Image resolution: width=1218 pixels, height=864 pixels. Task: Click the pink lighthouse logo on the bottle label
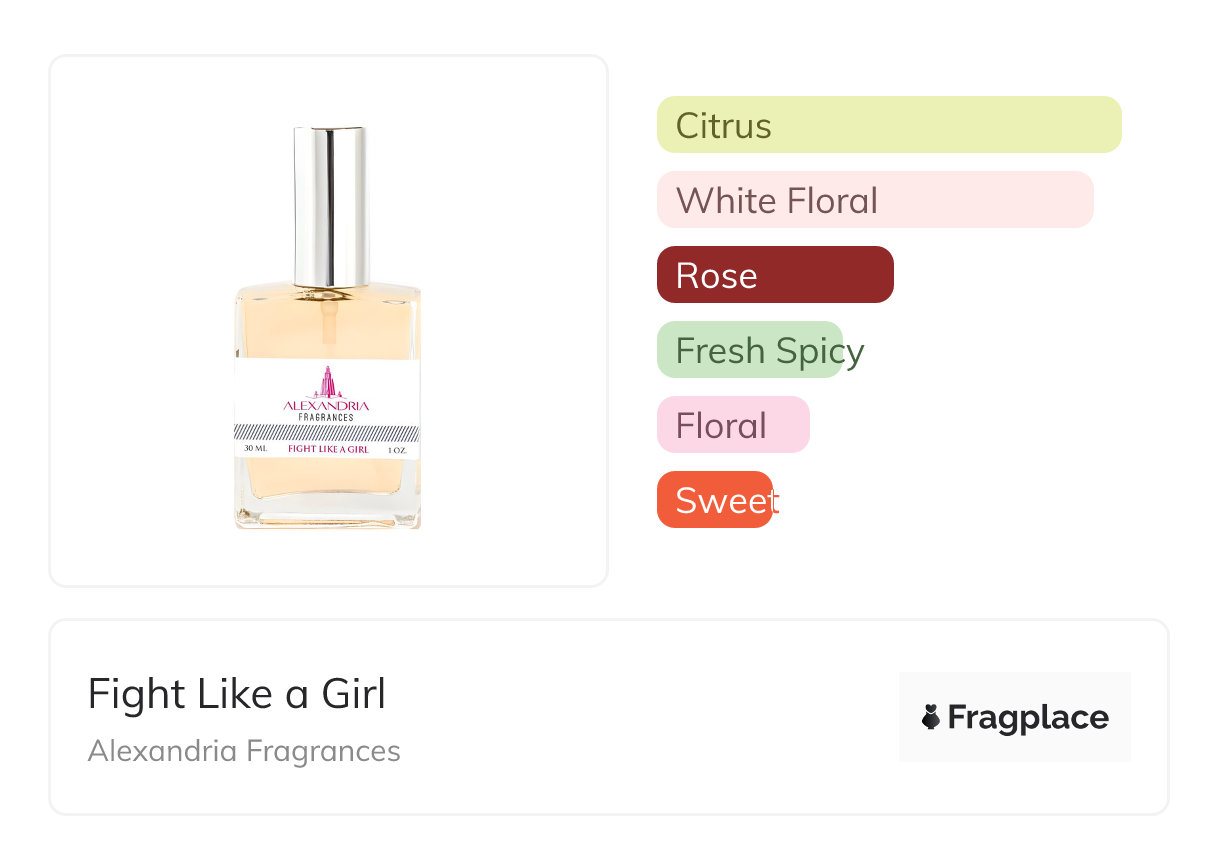tap(327, 382)
